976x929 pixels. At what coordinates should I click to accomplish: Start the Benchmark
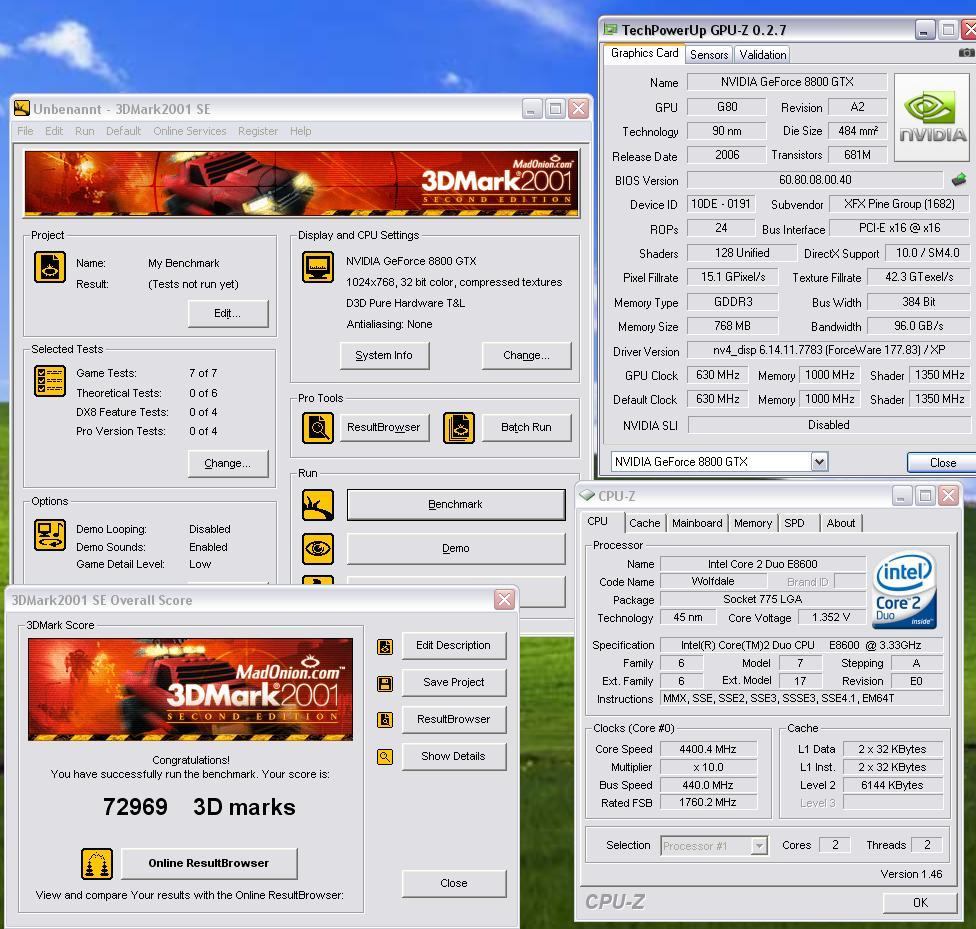click(456, 504)
